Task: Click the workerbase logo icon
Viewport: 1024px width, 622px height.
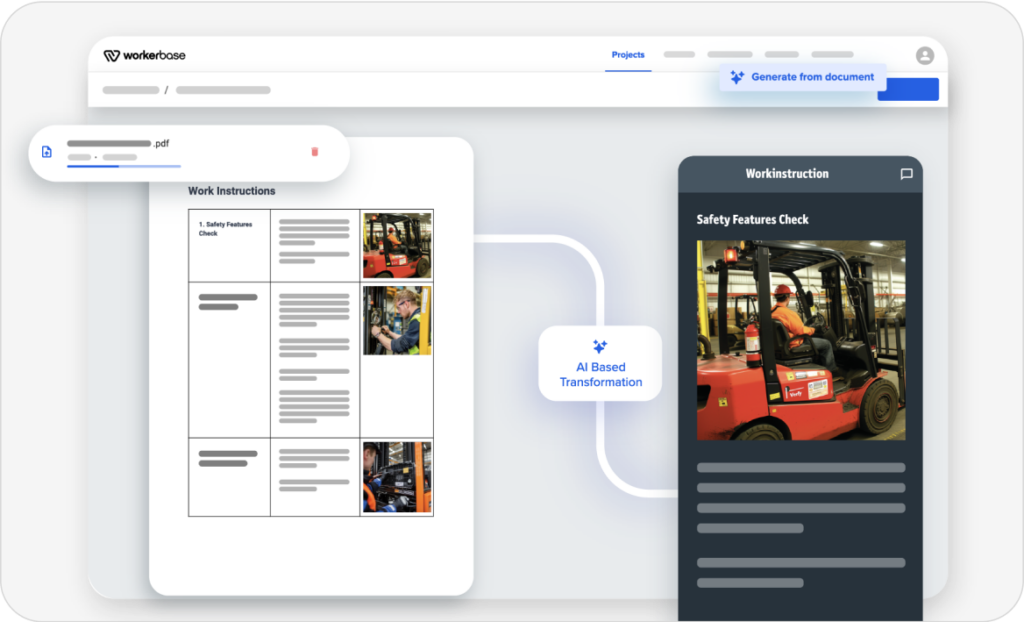Action: coord(112,56)
